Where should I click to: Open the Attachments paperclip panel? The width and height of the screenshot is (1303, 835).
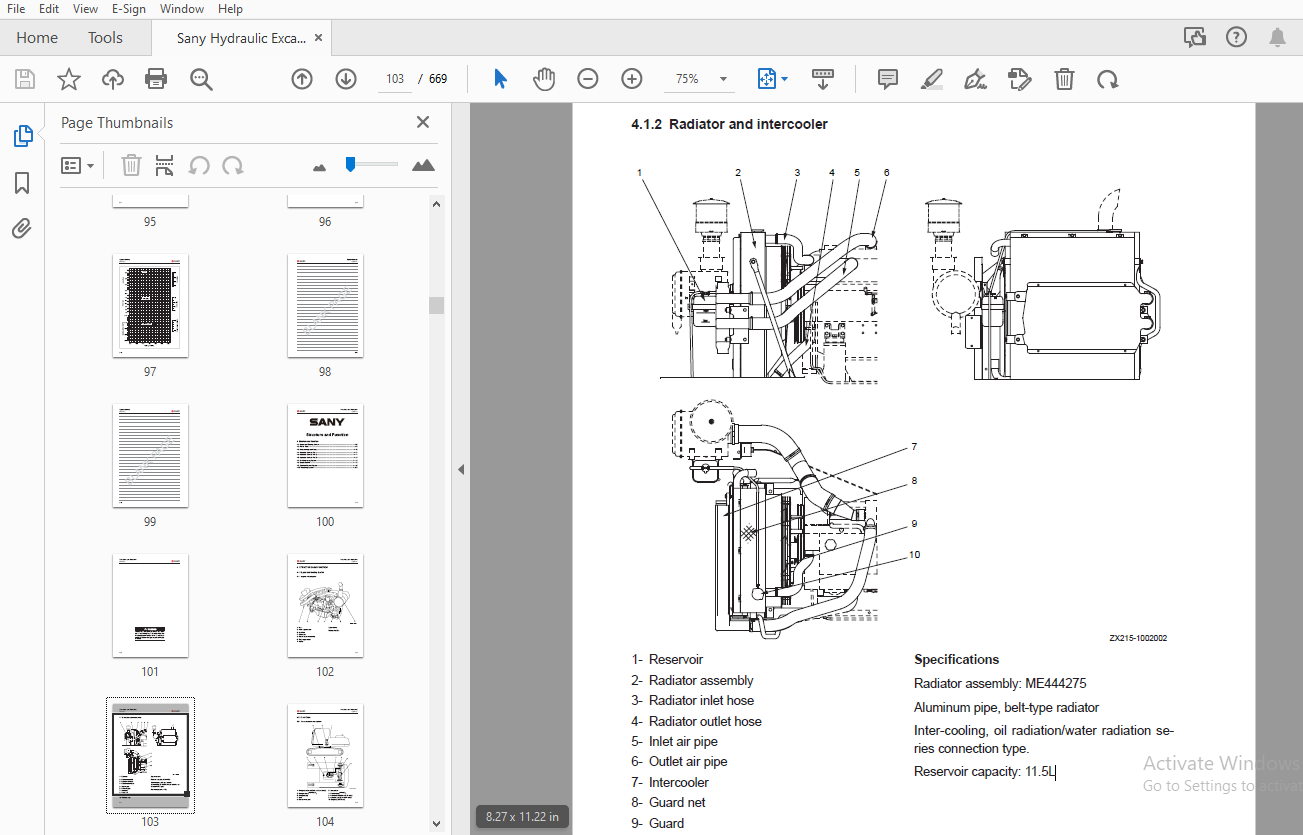point(22,229)
